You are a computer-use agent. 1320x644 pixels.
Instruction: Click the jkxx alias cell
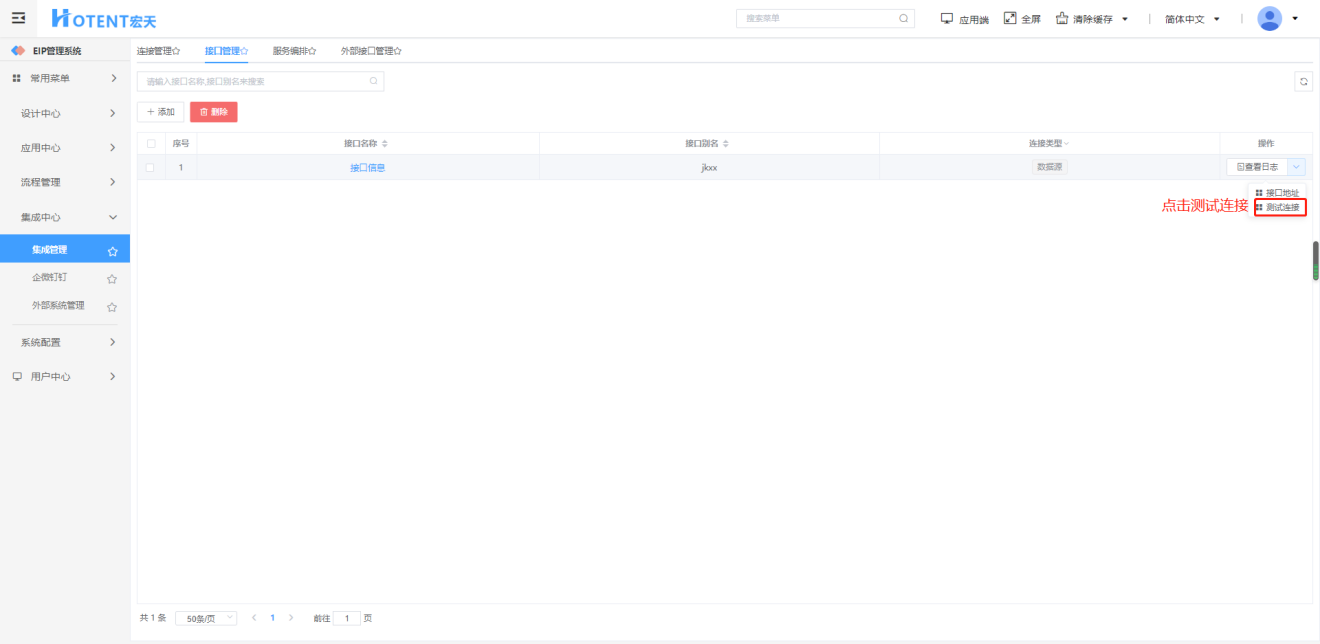[709, 168]
